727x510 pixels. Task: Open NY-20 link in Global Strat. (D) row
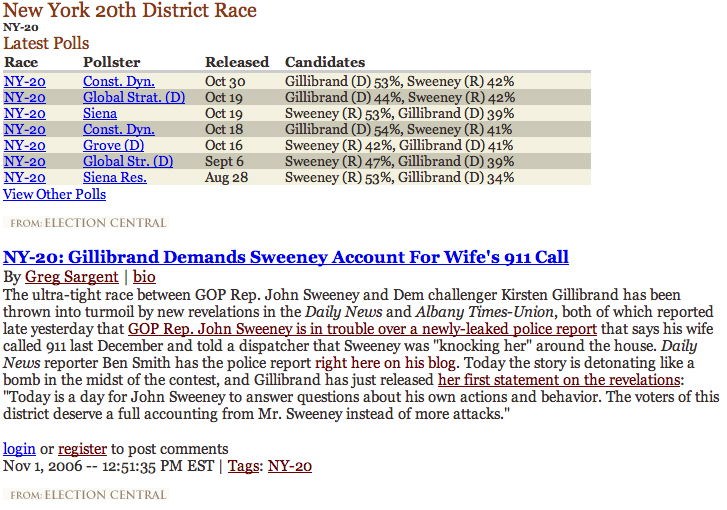[x=25, y=98]
